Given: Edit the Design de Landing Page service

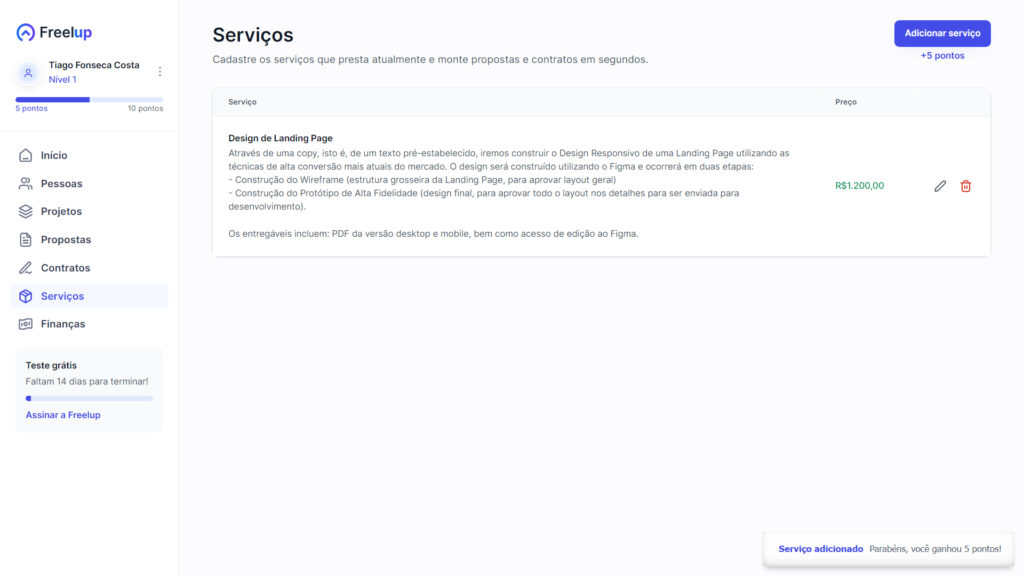Looking at the screenshot, I should (x=940, y=186).
